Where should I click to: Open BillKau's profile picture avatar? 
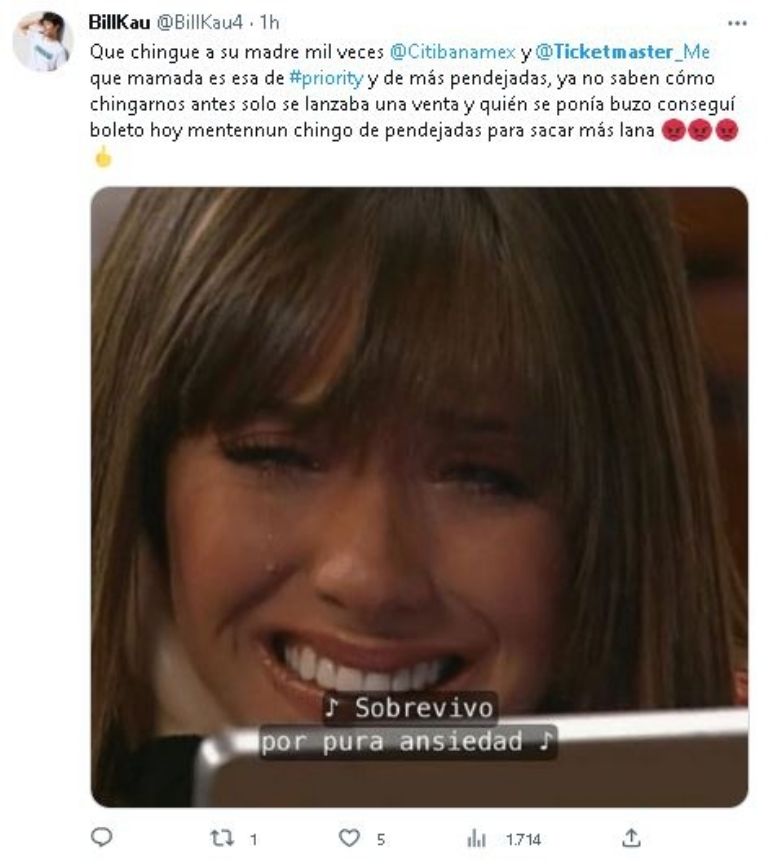(x=42, y=41)
